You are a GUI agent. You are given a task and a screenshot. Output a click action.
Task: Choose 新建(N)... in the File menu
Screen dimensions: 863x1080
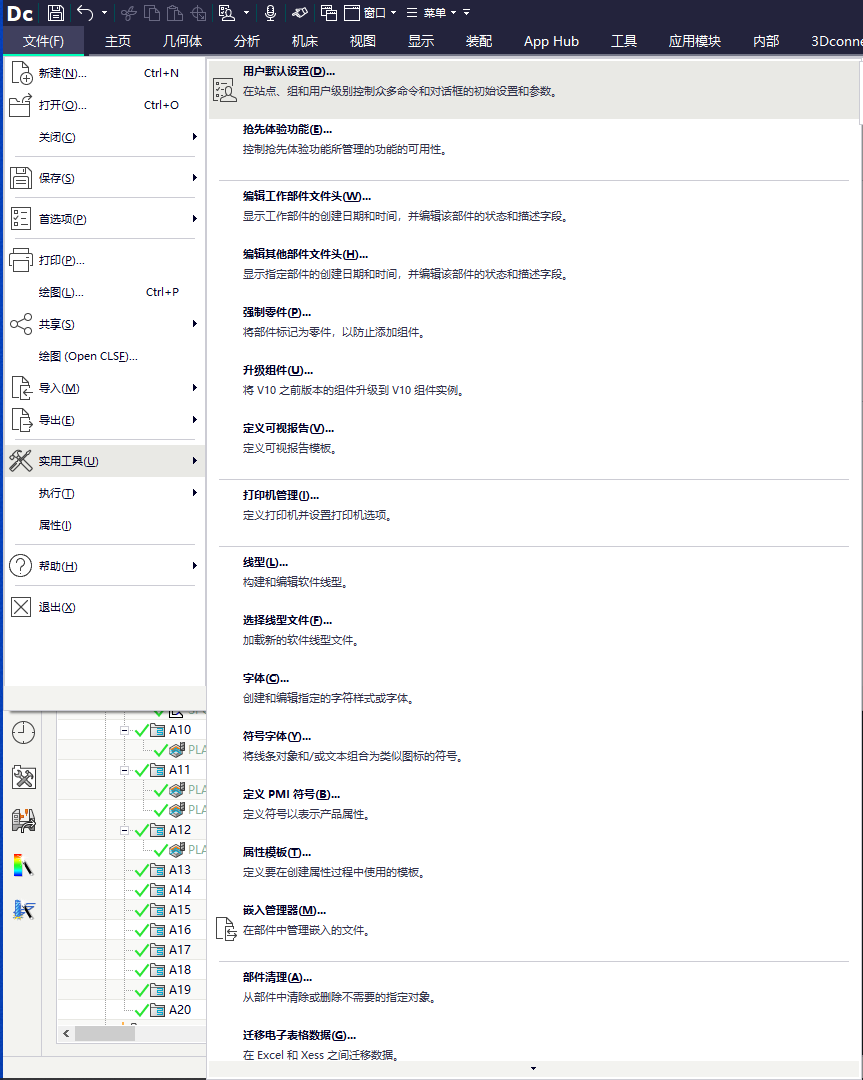(x=104, y=73)
